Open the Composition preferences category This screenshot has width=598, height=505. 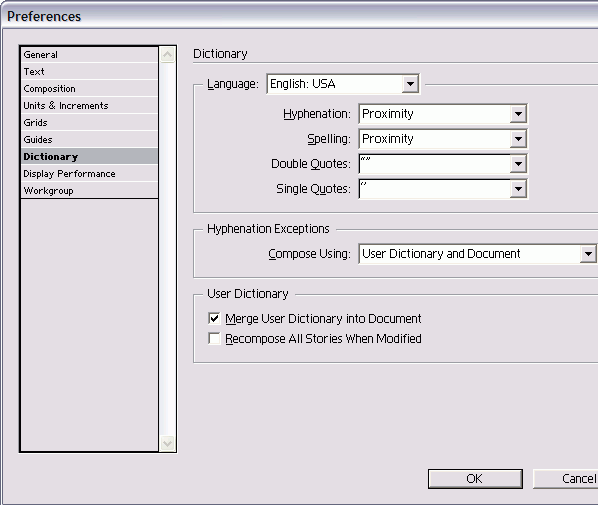click(90, 88)
